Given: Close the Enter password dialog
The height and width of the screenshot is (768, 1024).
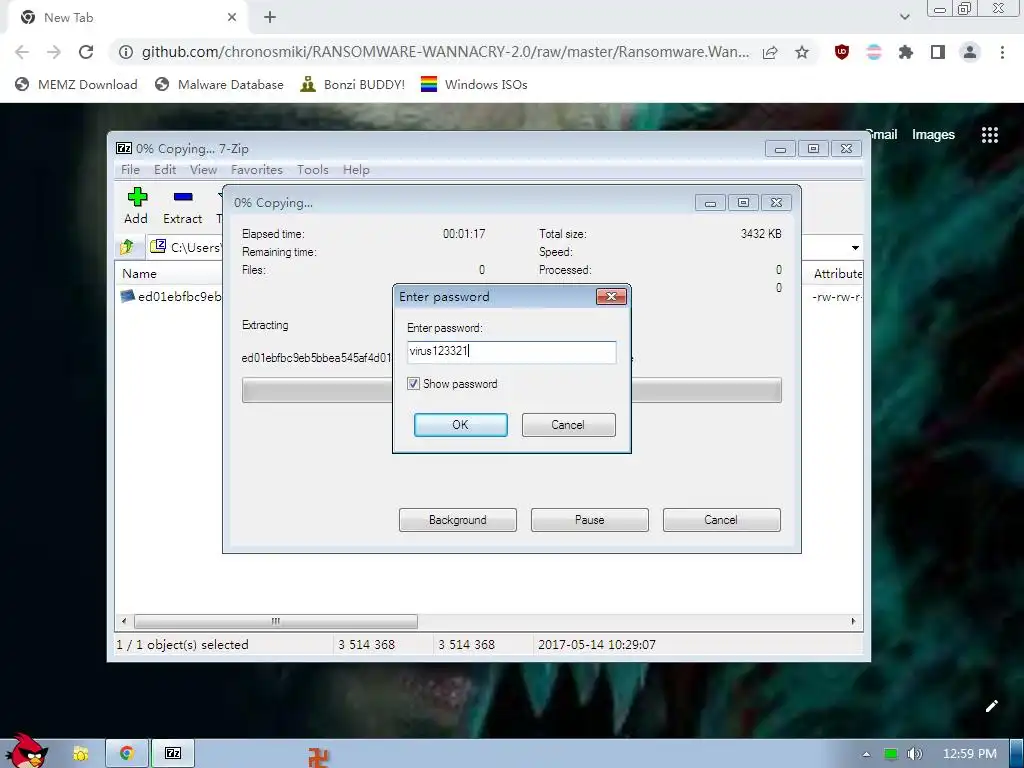Looking at the screenshot, I should [x=611, y=297].
